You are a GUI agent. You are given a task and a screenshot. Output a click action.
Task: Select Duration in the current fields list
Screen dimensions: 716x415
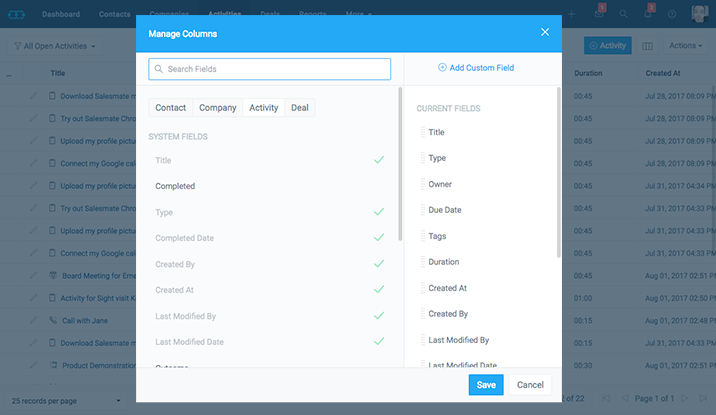point(443,262)
